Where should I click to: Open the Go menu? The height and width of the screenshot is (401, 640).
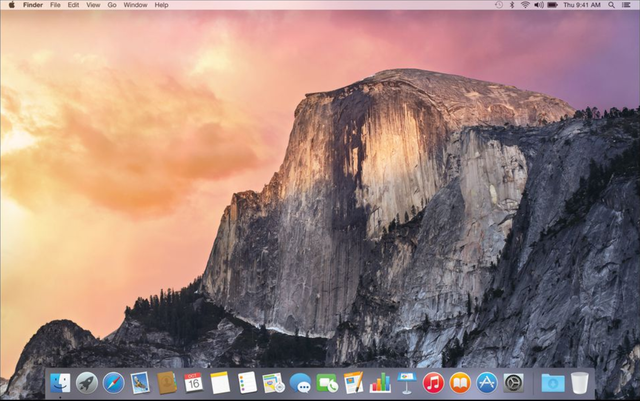click(112, 5)
